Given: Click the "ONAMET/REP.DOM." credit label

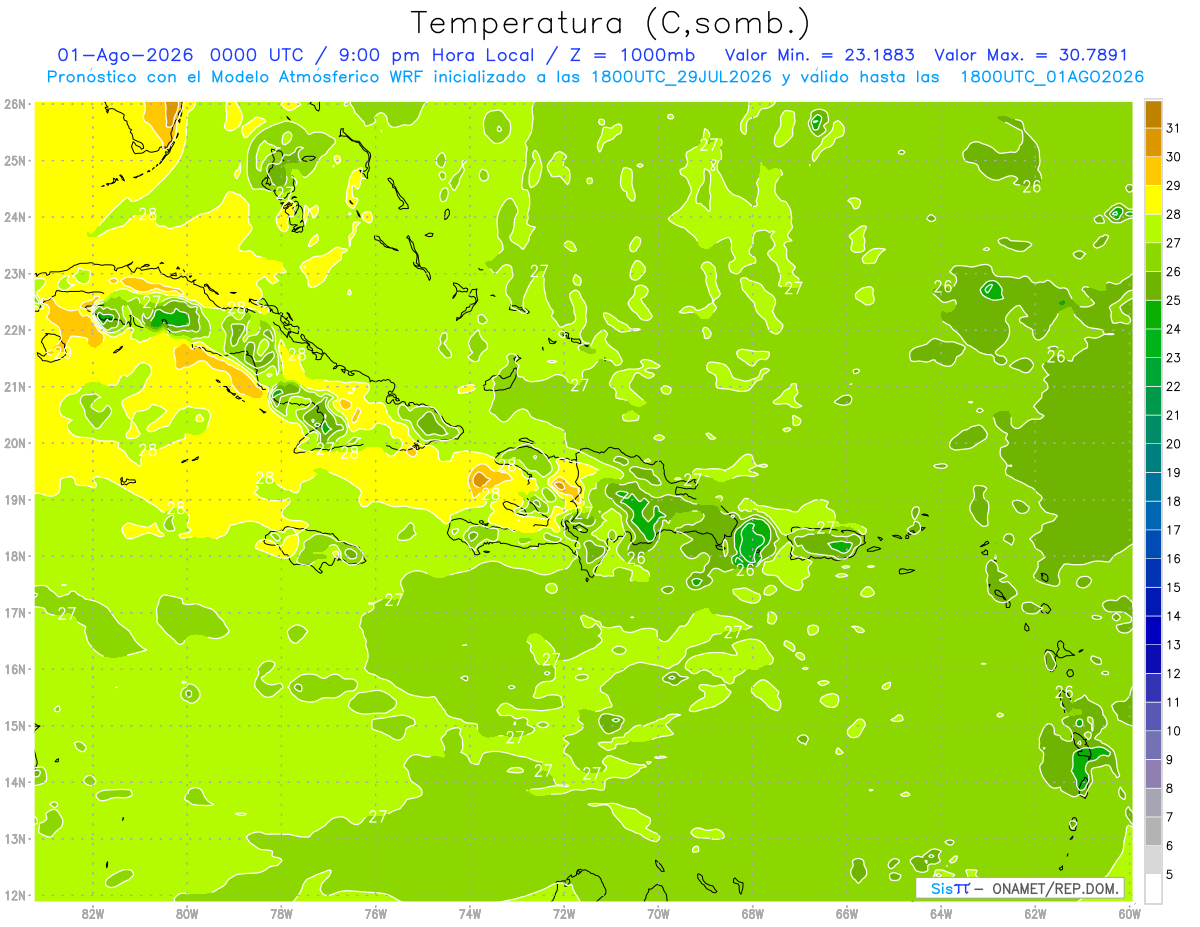Looking at the screenshot, I should pos(1057,888).
